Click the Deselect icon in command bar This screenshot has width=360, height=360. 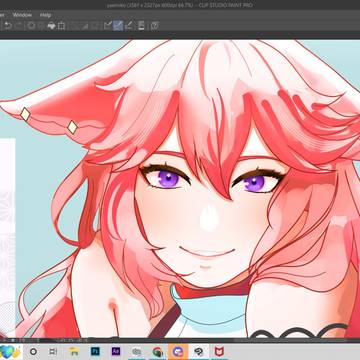click(75, 26)
